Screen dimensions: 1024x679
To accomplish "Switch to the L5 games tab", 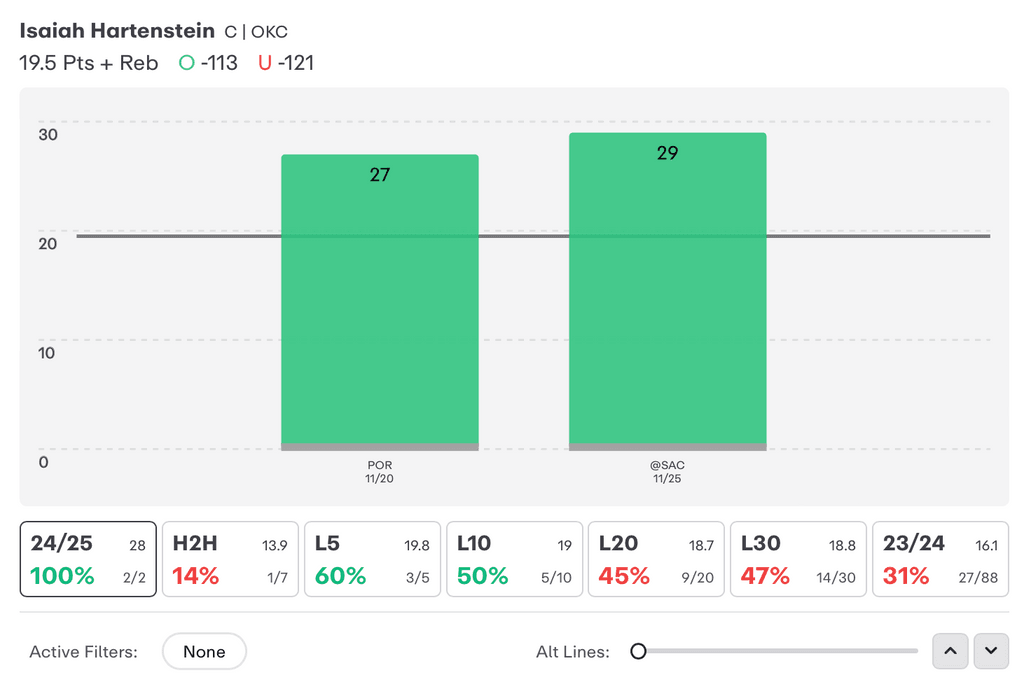I will pos(372,559).
